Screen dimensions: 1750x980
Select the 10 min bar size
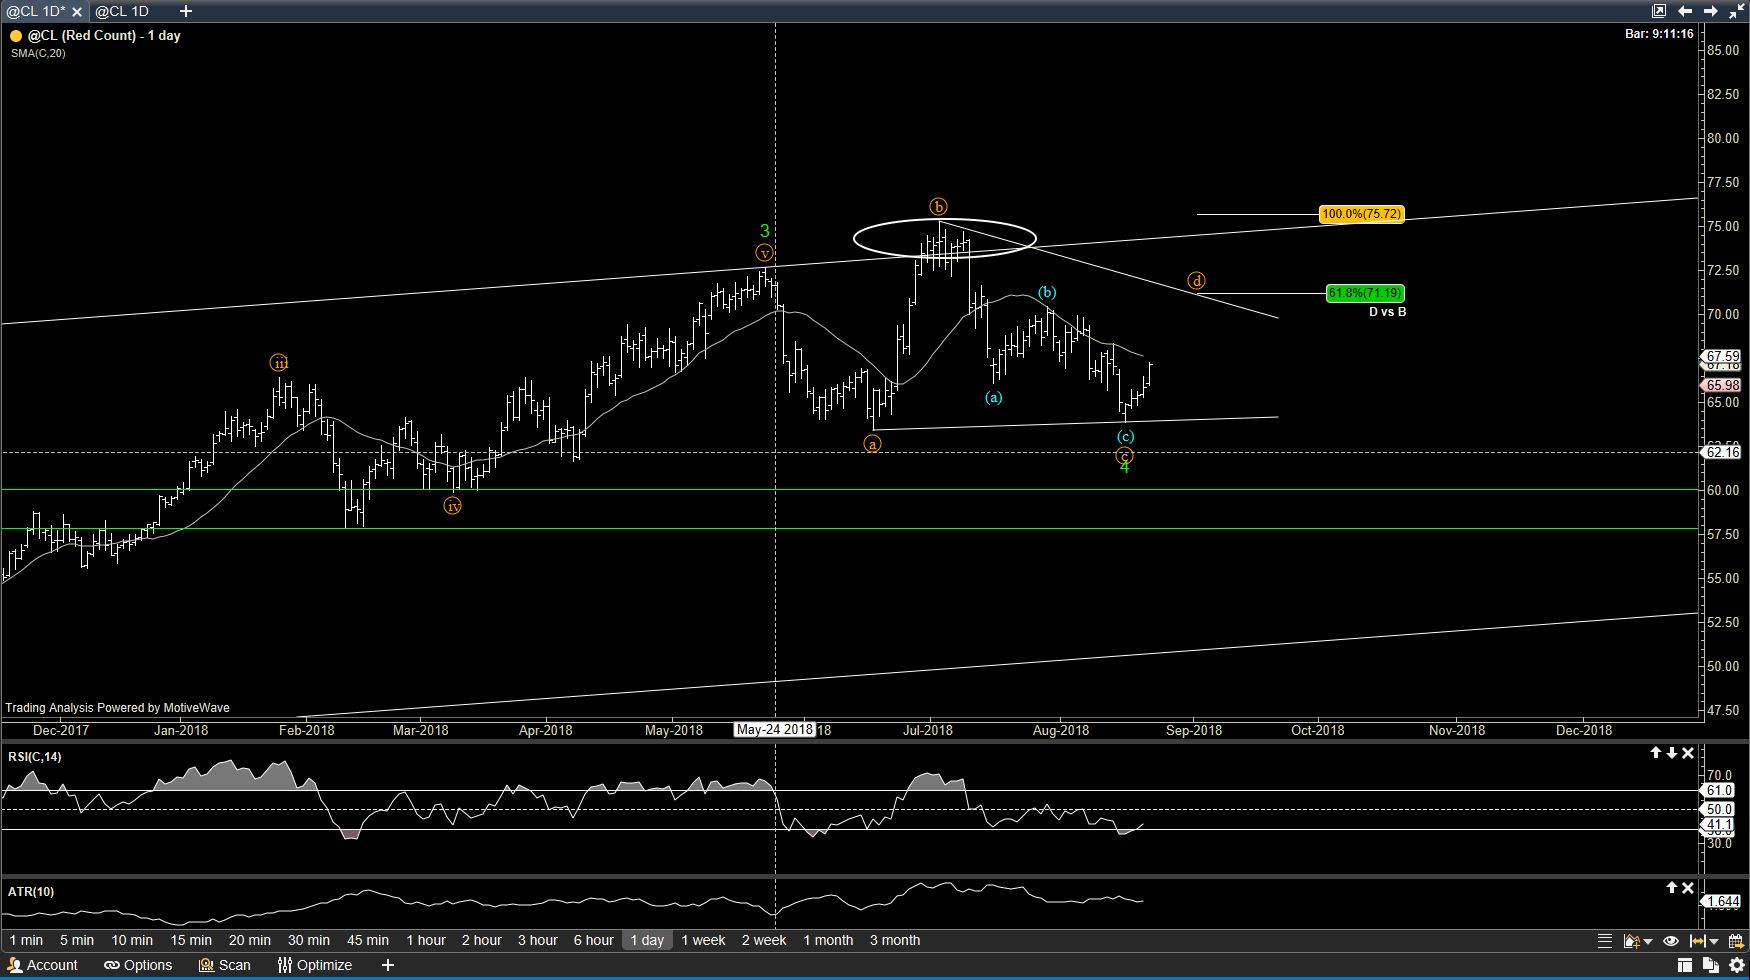(x=132, y=940)
